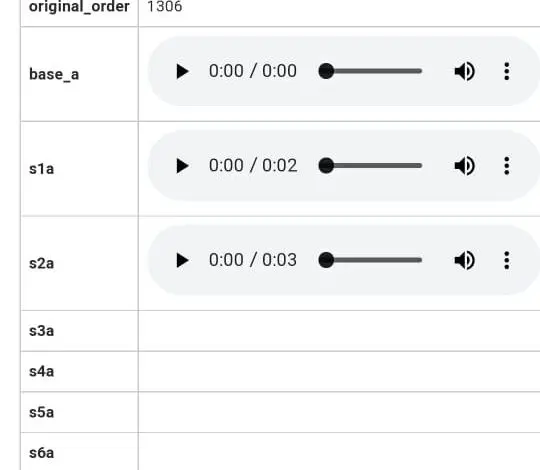Click the s1a slider thumb handle
The width and height of the screenshot is (540, 470).
326,166
